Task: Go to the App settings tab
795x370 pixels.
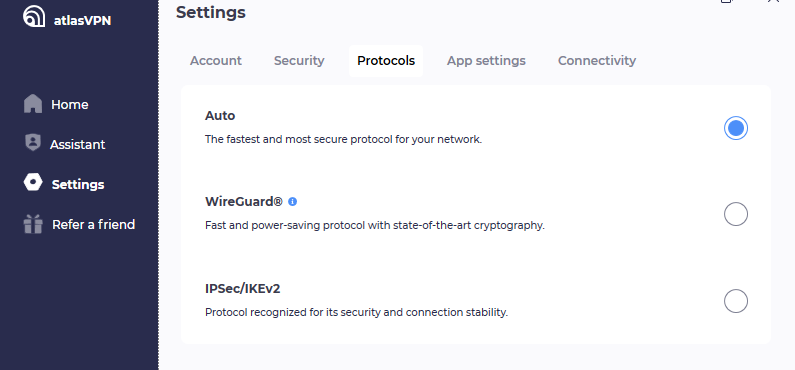Action: pyautogui.click(x=486, y=61)
